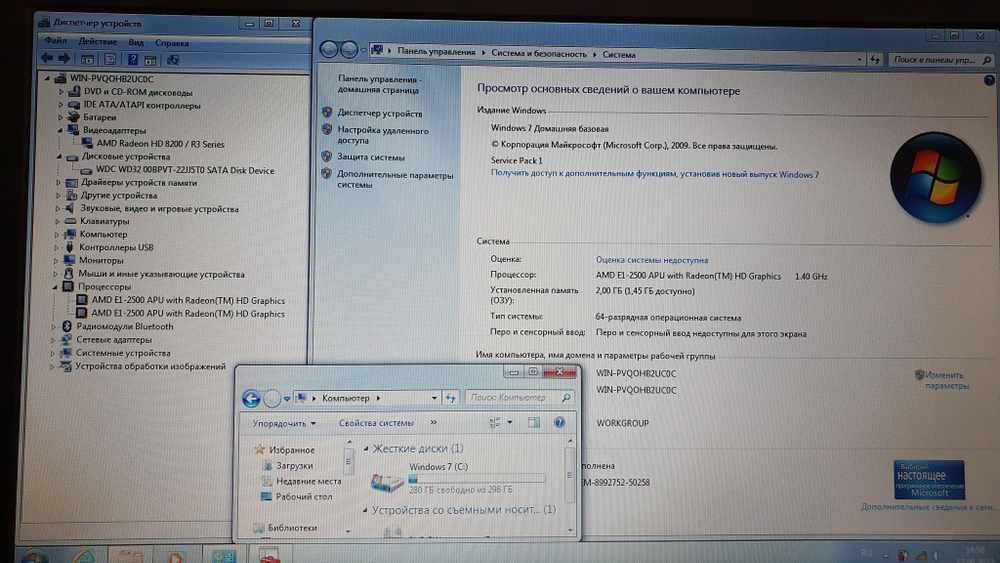1000x563 pixels.
Task: Click change view icon in Explorer toolbar
Action: (x=494, y=422)
